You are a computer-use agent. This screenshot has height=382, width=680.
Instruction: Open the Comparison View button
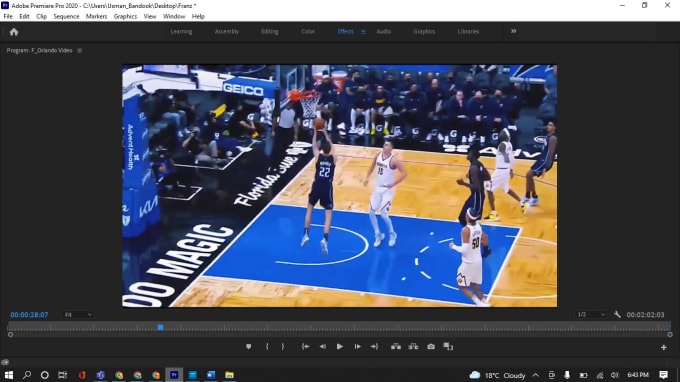[x=448, y=346]
